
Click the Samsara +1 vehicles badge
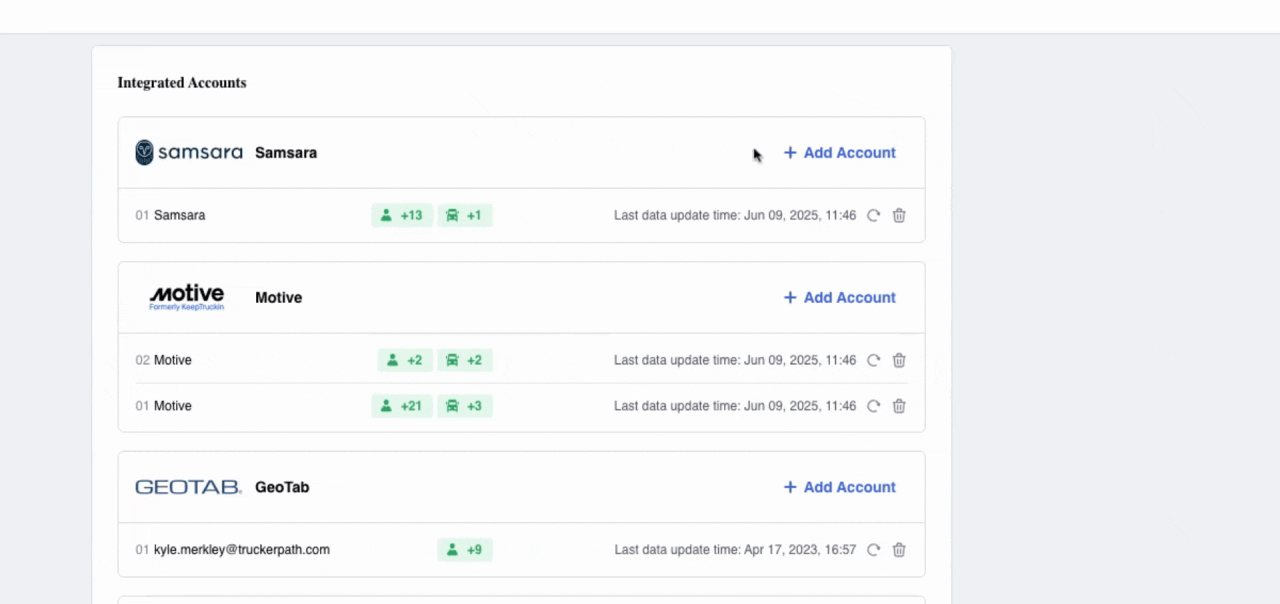pyautogui.click(x=464, y=215)
